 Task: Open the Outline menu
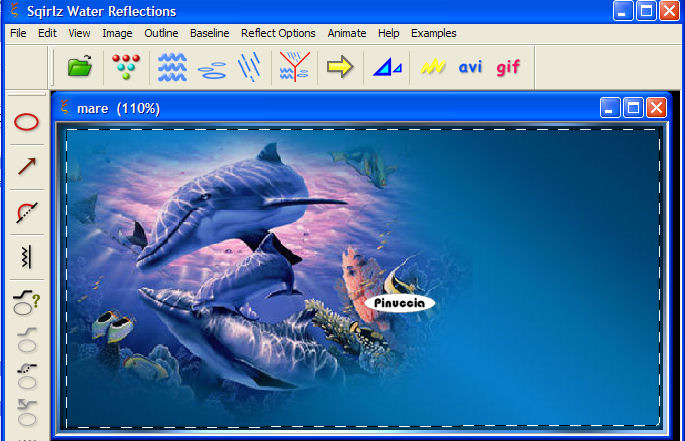pyautogui.click(x=161, y=33)
